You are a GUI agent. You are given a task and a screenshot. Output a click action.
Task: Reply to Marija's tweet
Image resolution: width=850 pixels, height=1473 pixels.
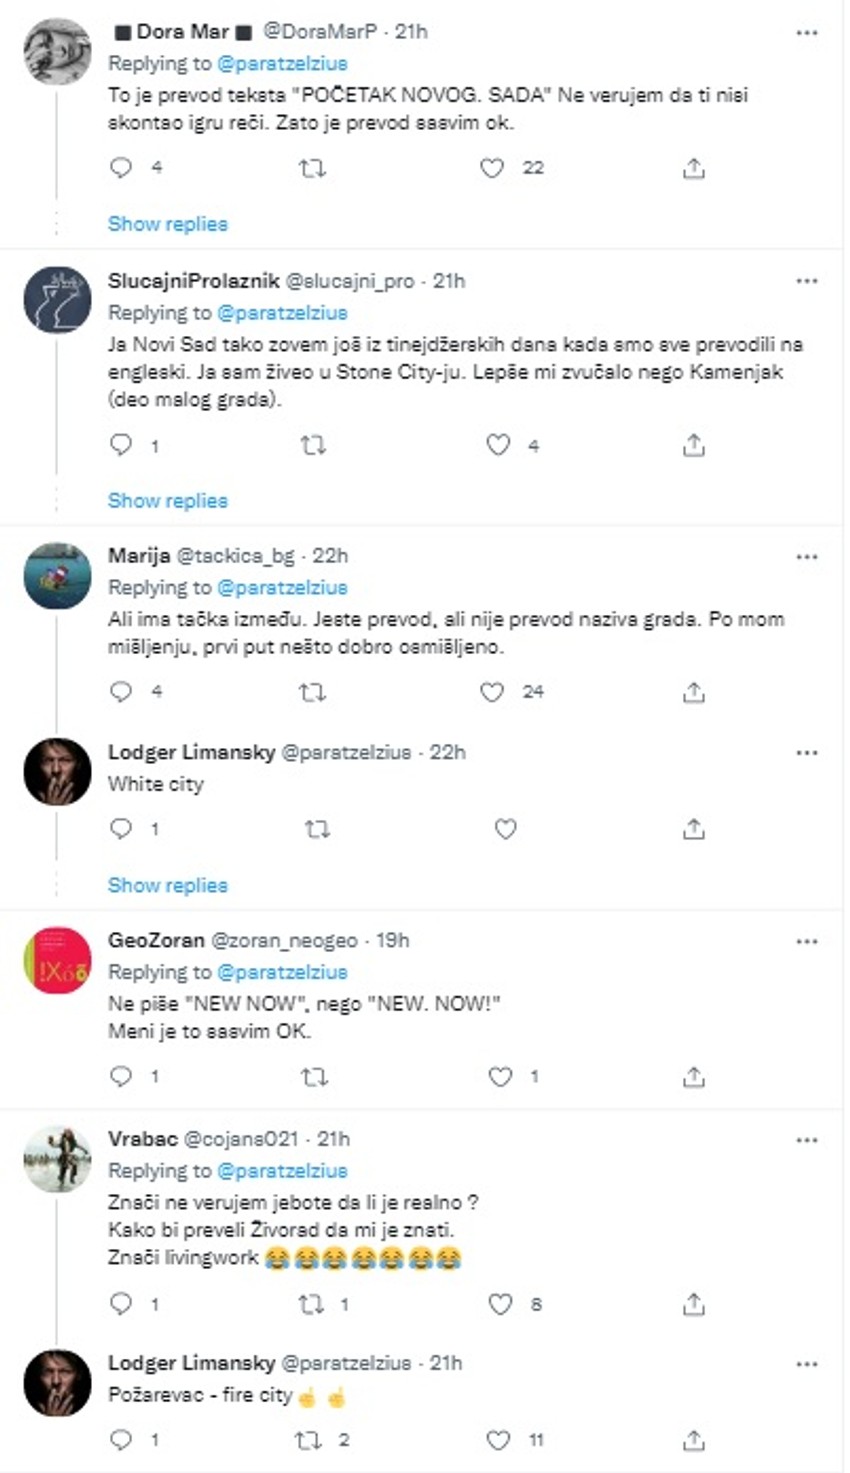pos(121,692)
